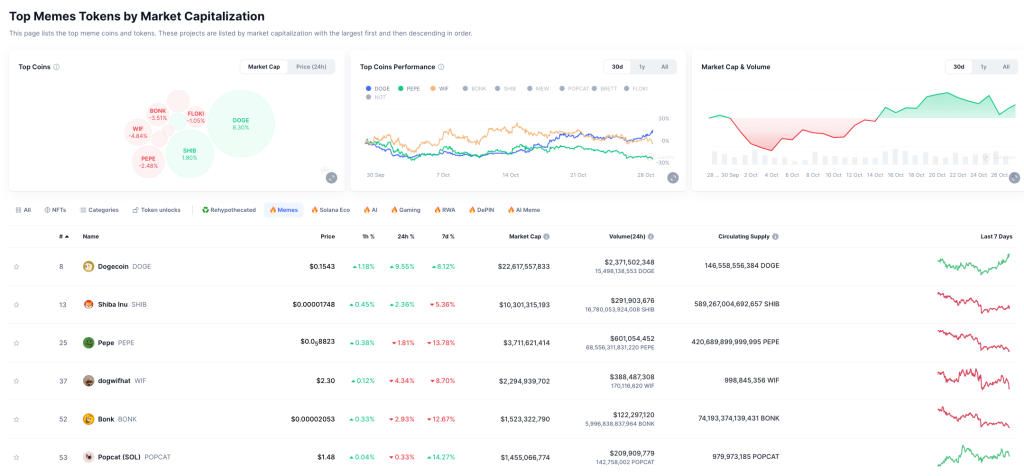Select the Solana Eco category tab
The width and height of the screenshot is (1024, 476).
point(330,210)
